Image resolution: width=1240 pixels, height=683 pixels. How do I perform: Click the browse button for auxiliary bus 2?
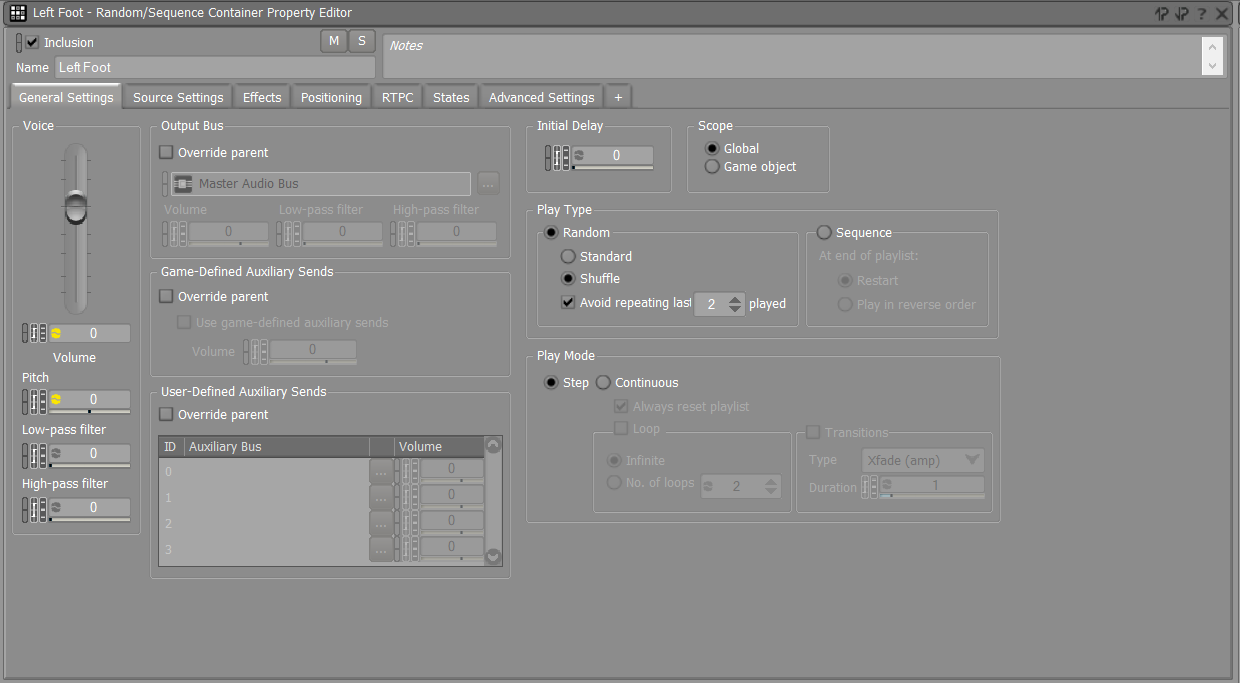pos(381,524)
